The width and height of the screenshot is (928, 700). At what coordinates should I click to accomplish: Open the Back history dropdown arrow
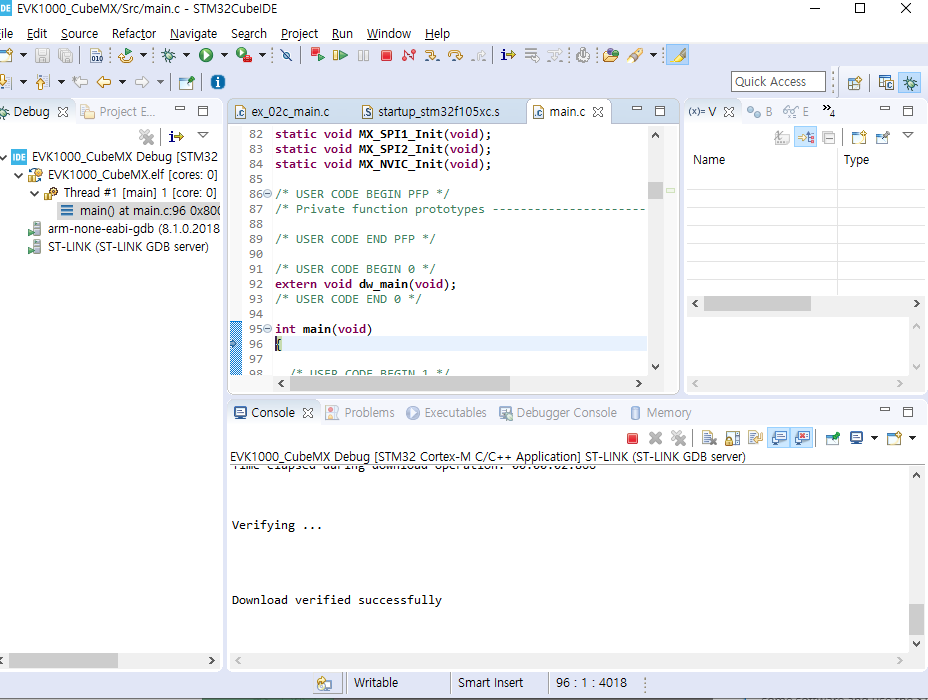pyautogui.click(x=122, y=82)
